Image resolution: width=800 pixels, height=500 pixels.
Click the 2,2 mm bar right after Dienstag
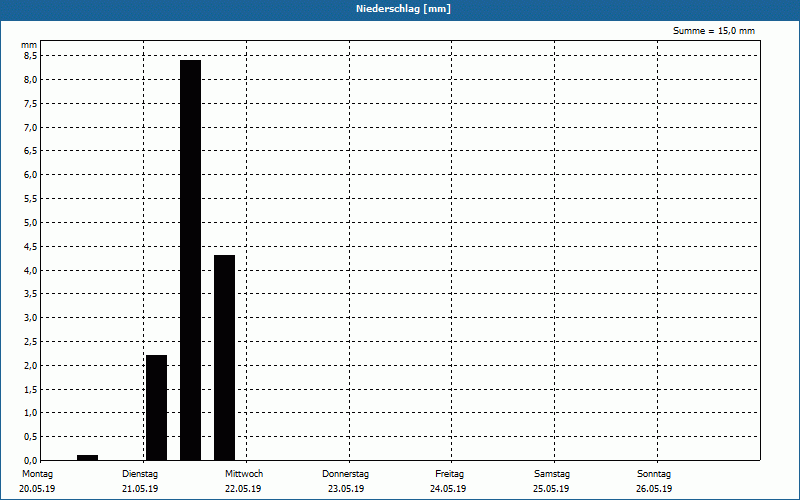[157, 408]
